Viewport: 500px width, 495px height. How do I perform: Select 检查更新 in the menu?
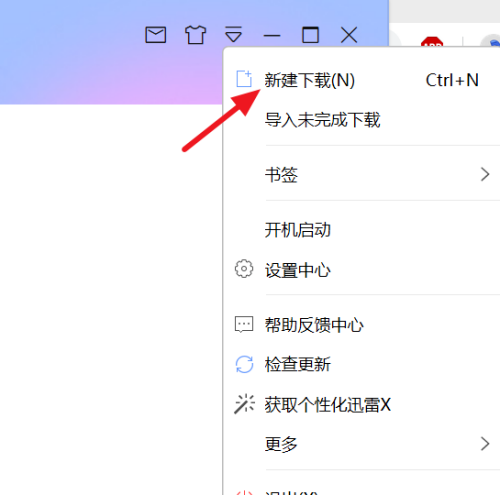point(362,364)
